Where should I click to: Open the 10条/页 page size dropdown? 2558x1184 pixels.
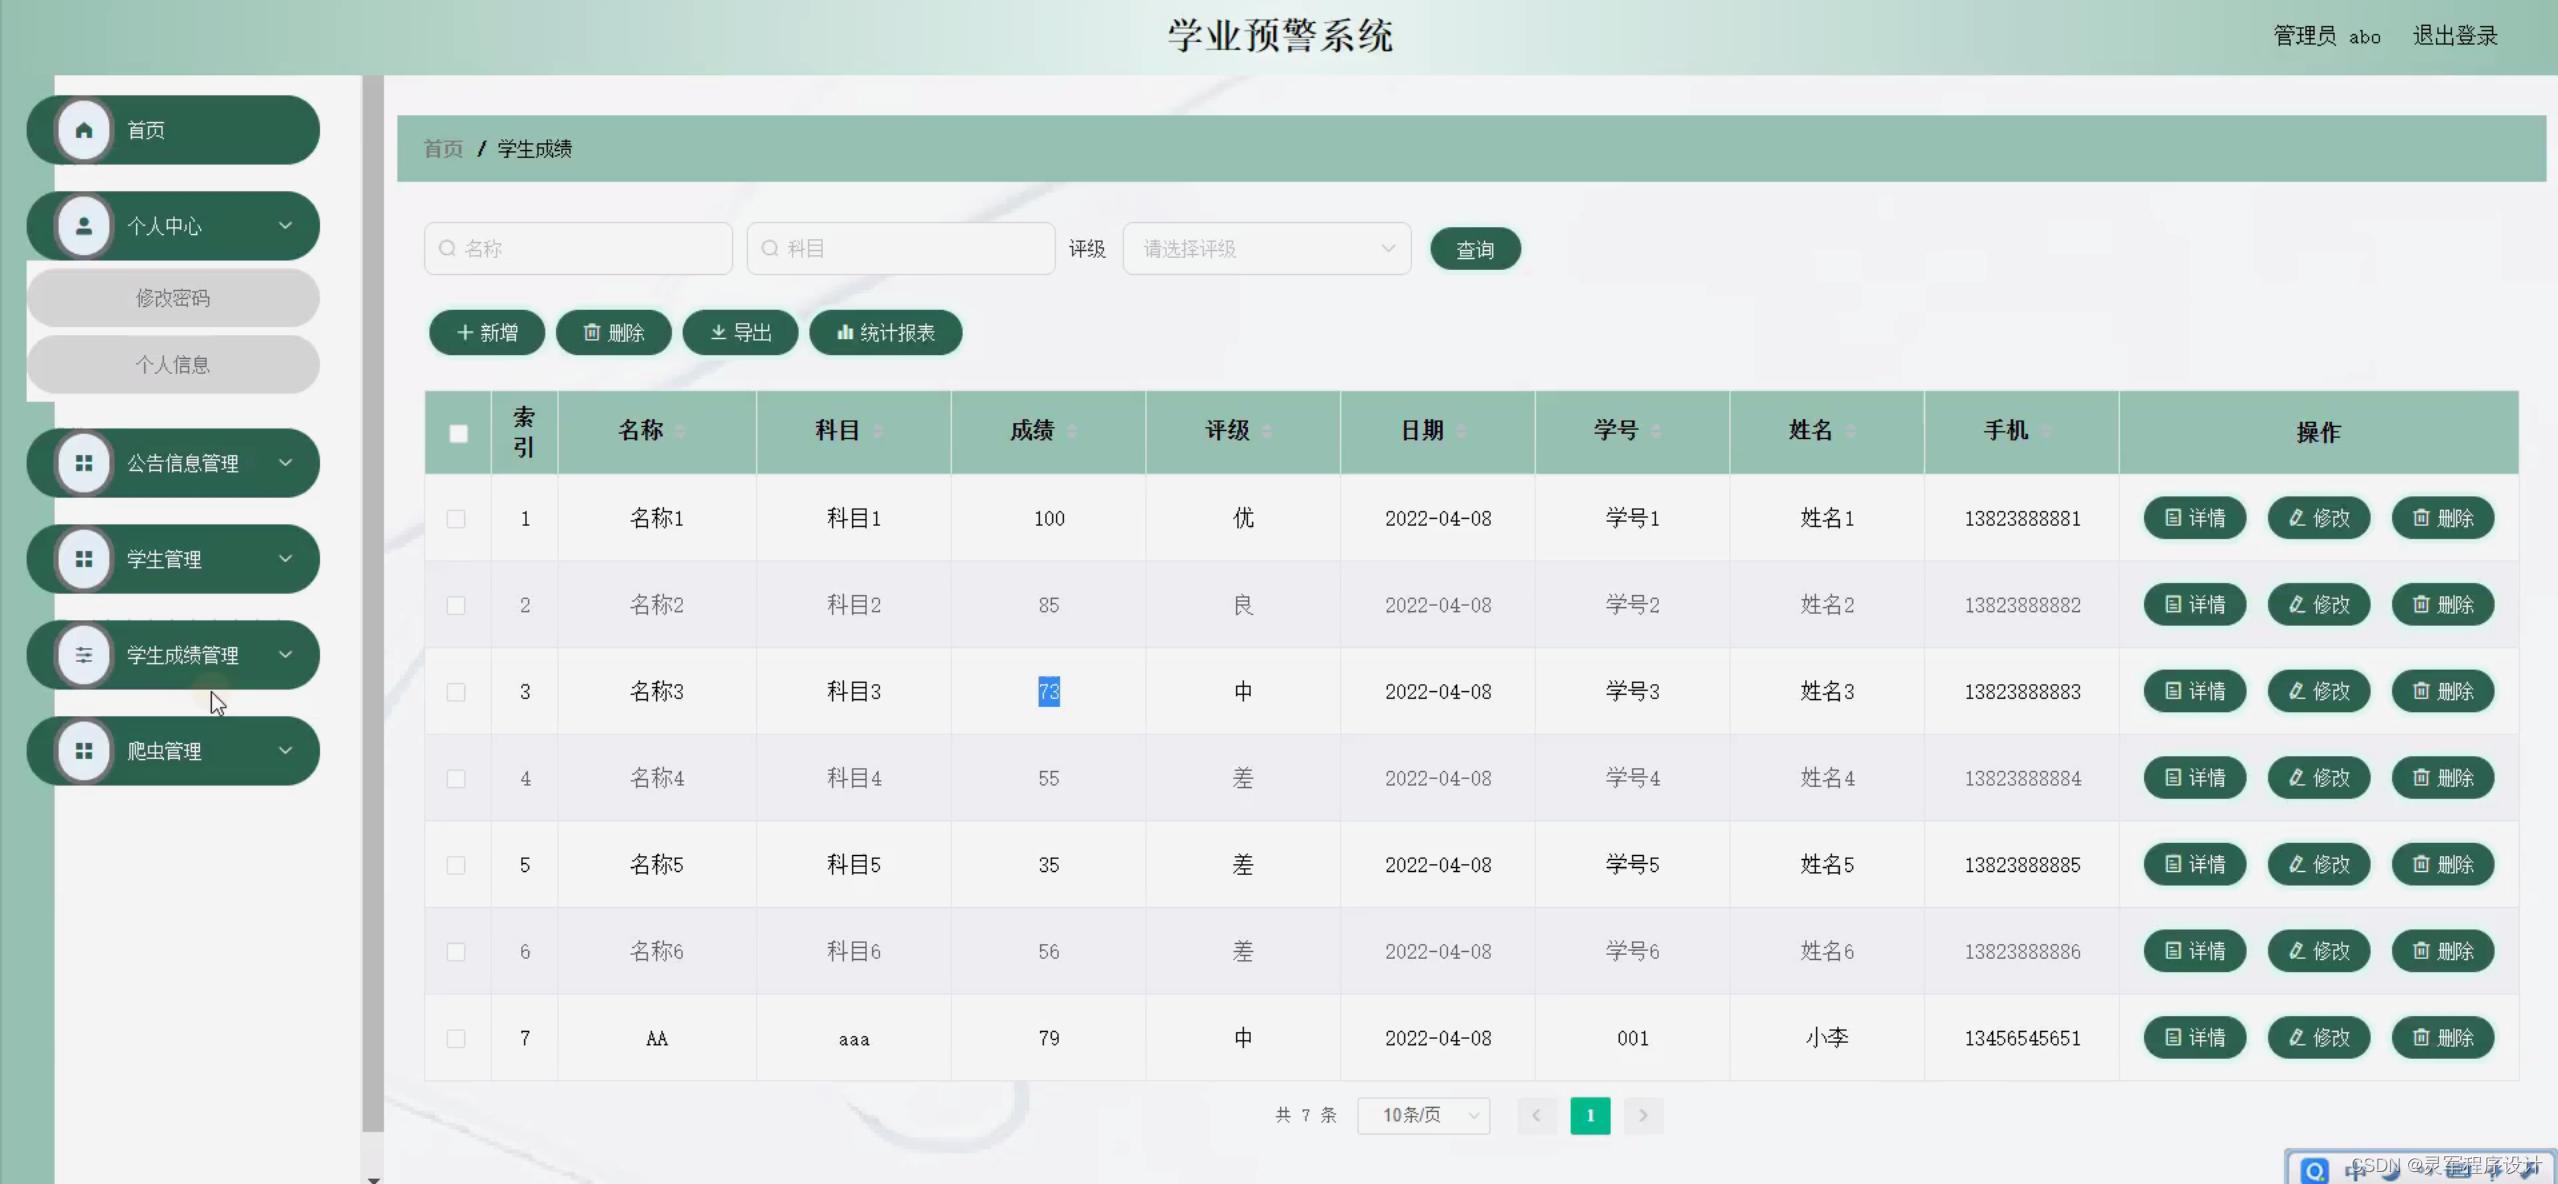[x=1424, y=1115]
